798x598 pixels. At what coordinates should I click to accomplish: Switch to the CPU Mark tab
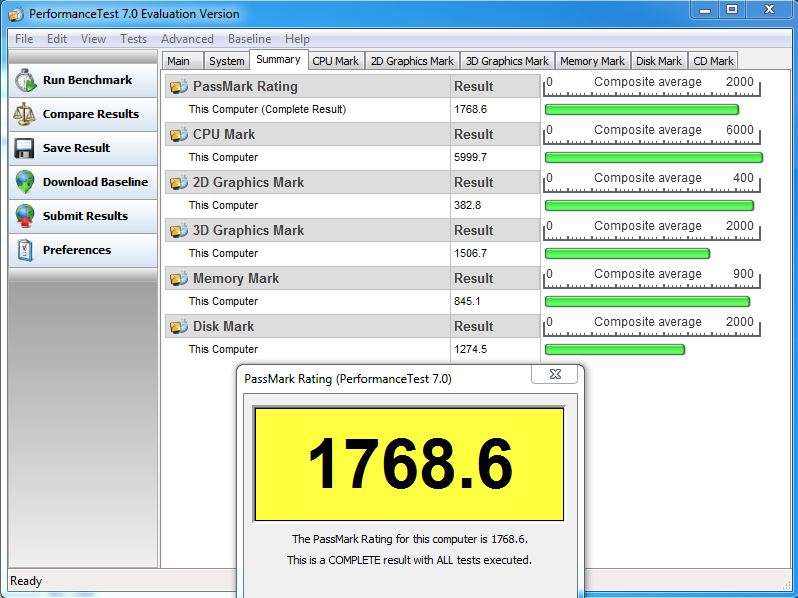tap(335, 61)
